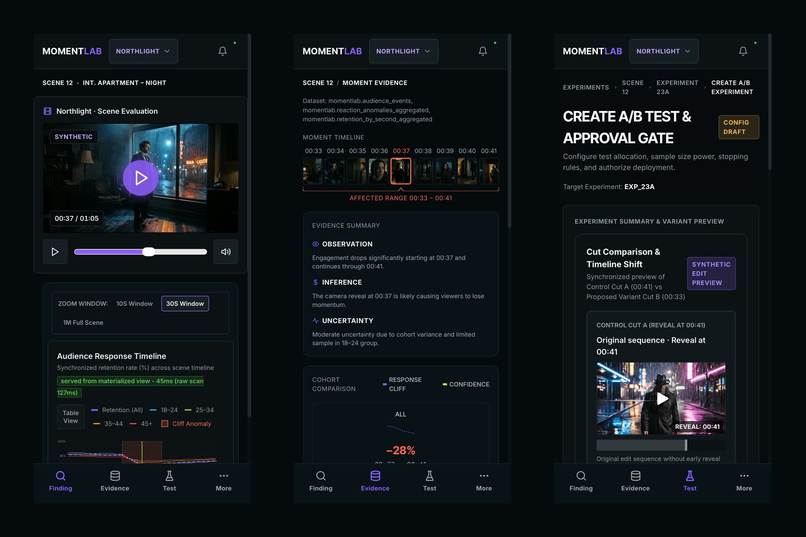The width and height of the screenshot is (806, 537).
Task: Open notifications bell on the Create A/B Test screen
Action: (x=743, y=51)
